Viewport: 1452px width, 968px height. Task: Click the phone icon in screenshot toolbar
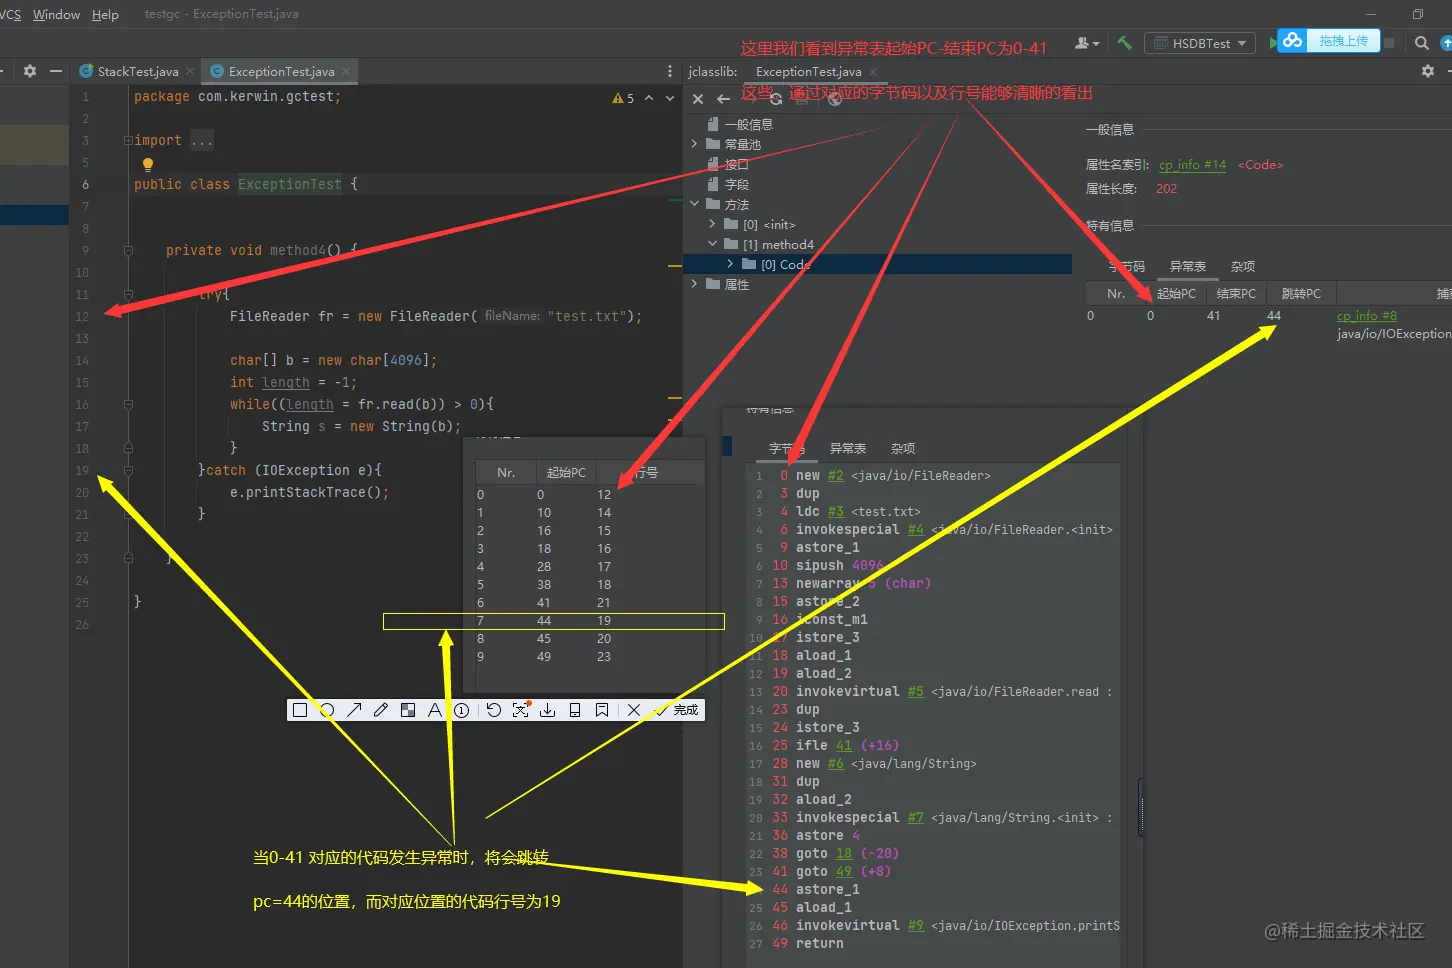click(x=575, y=710)
